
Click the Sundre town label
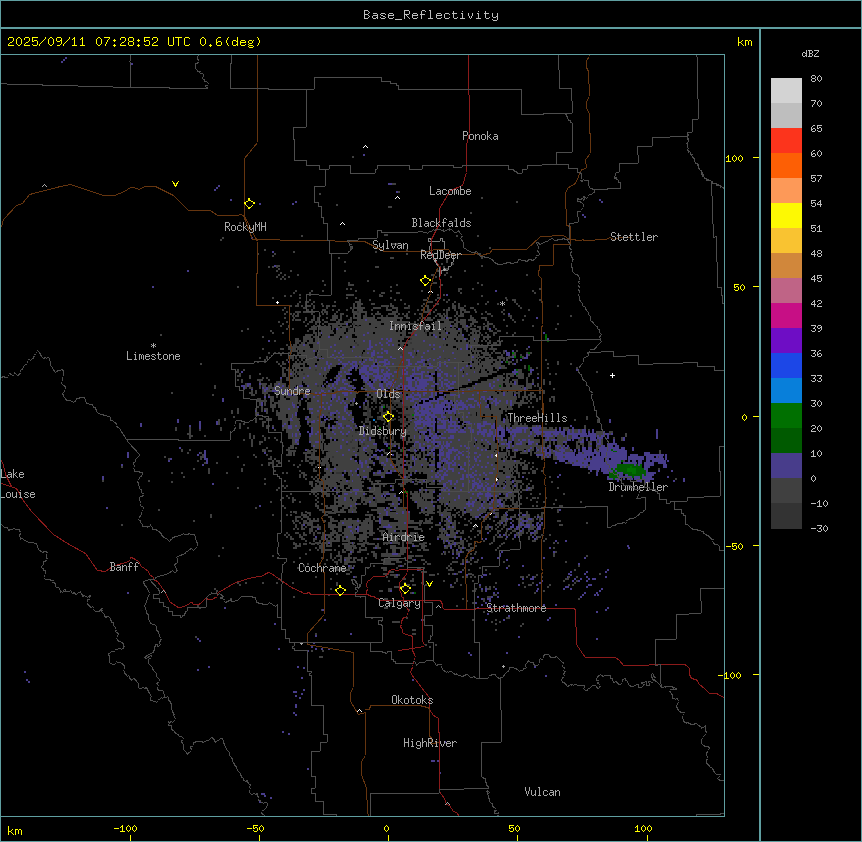292,391
